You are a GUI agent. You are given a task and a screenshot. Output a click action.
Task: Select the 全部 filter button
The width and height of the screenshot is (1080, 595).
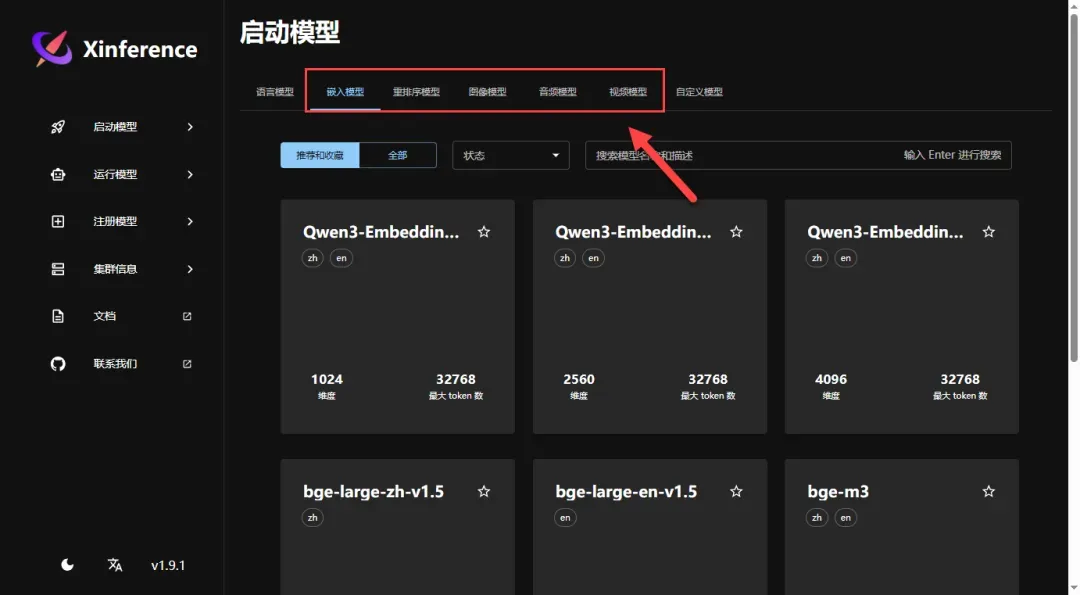(397, 155)
